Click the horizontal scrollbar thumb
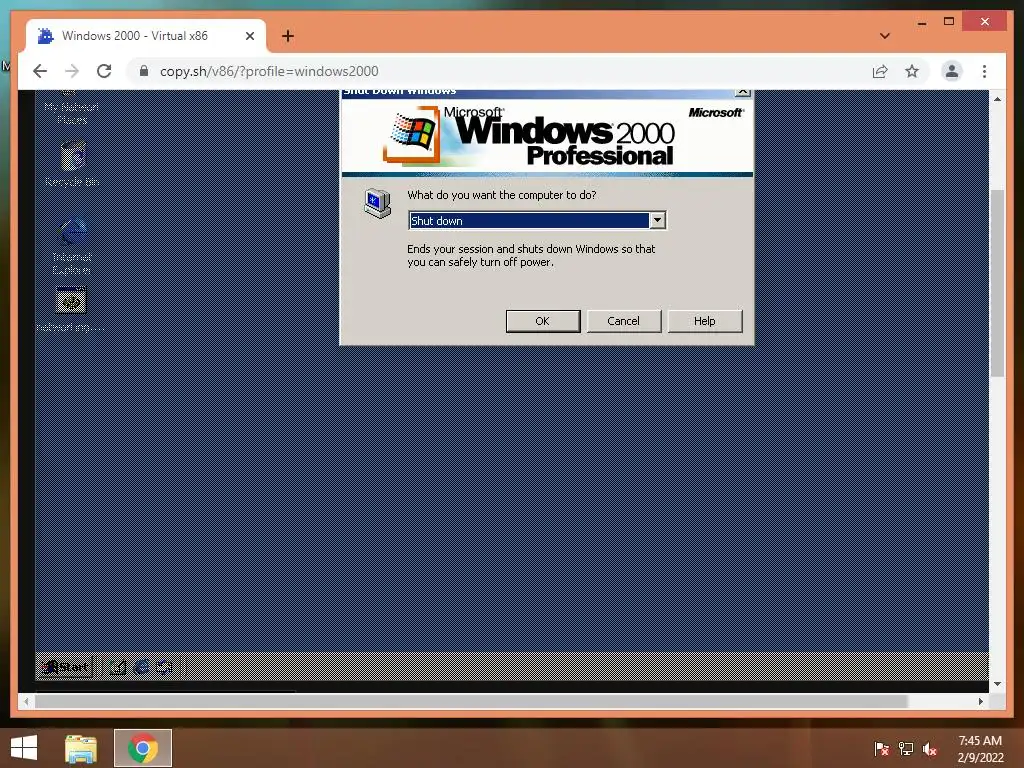Viewport: 1024px width, 768px height. [x=471, y=701]
